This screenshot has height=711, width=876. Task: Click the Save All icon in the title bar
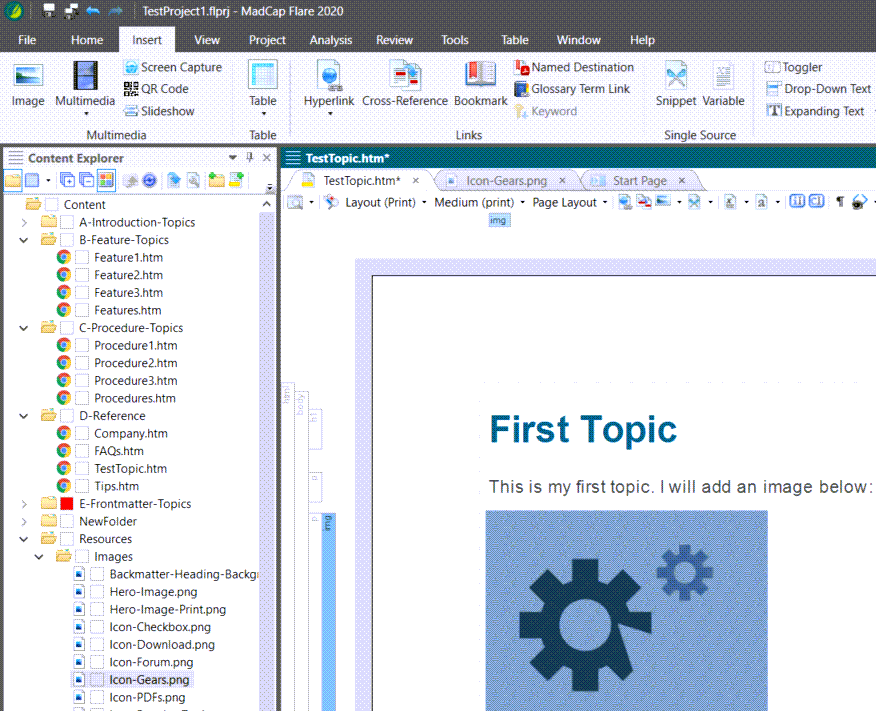pos(71,11)
